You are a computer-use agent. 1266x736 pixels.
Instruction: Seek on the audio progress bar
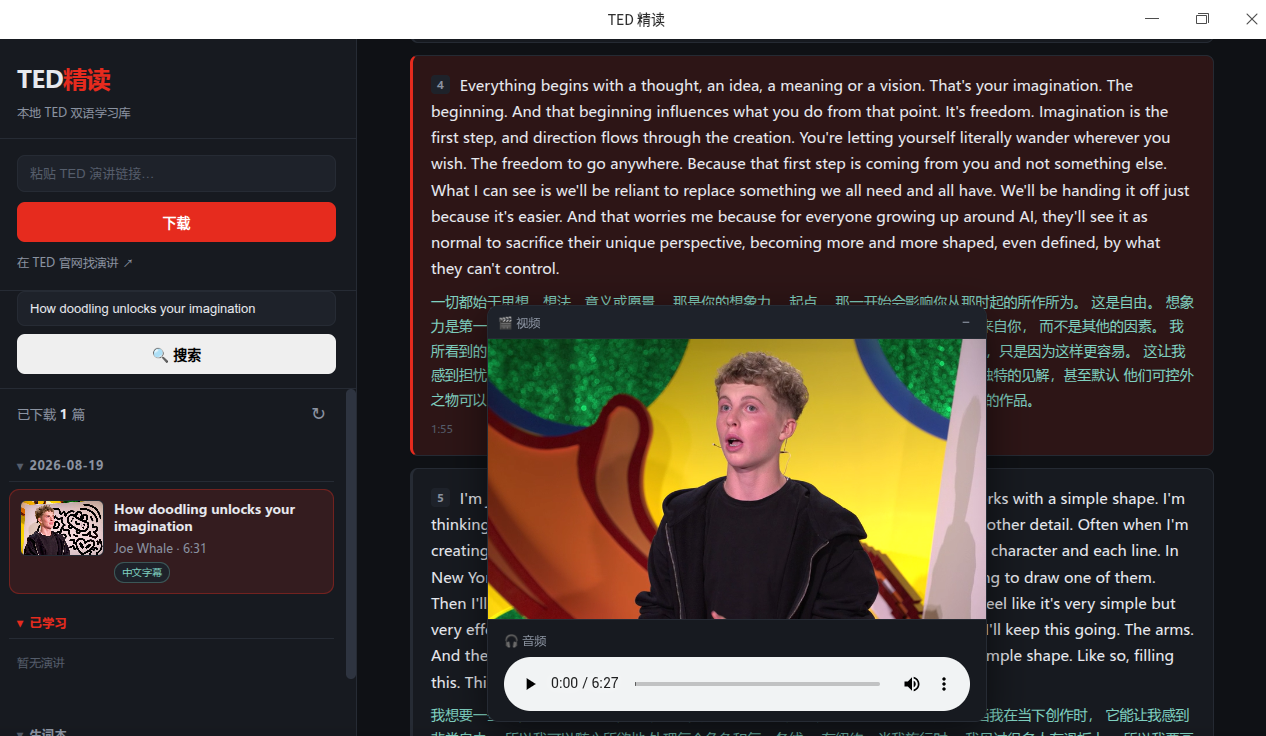757,684
